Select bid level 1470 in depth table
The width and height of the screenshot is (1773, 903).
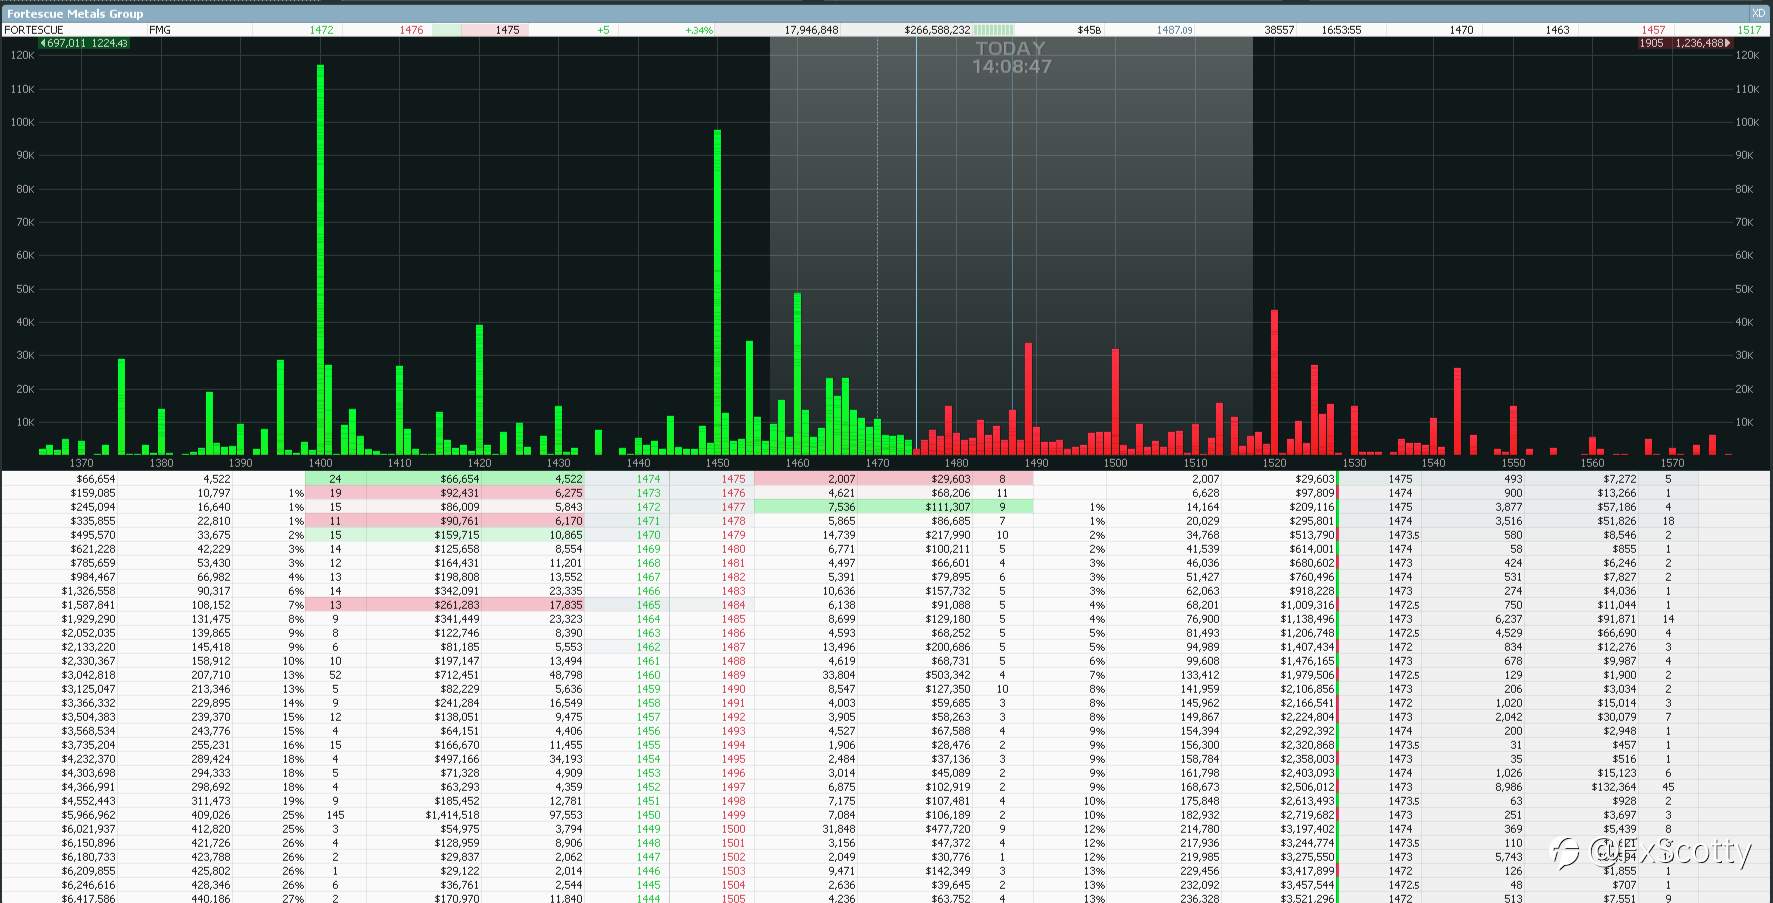648,535
